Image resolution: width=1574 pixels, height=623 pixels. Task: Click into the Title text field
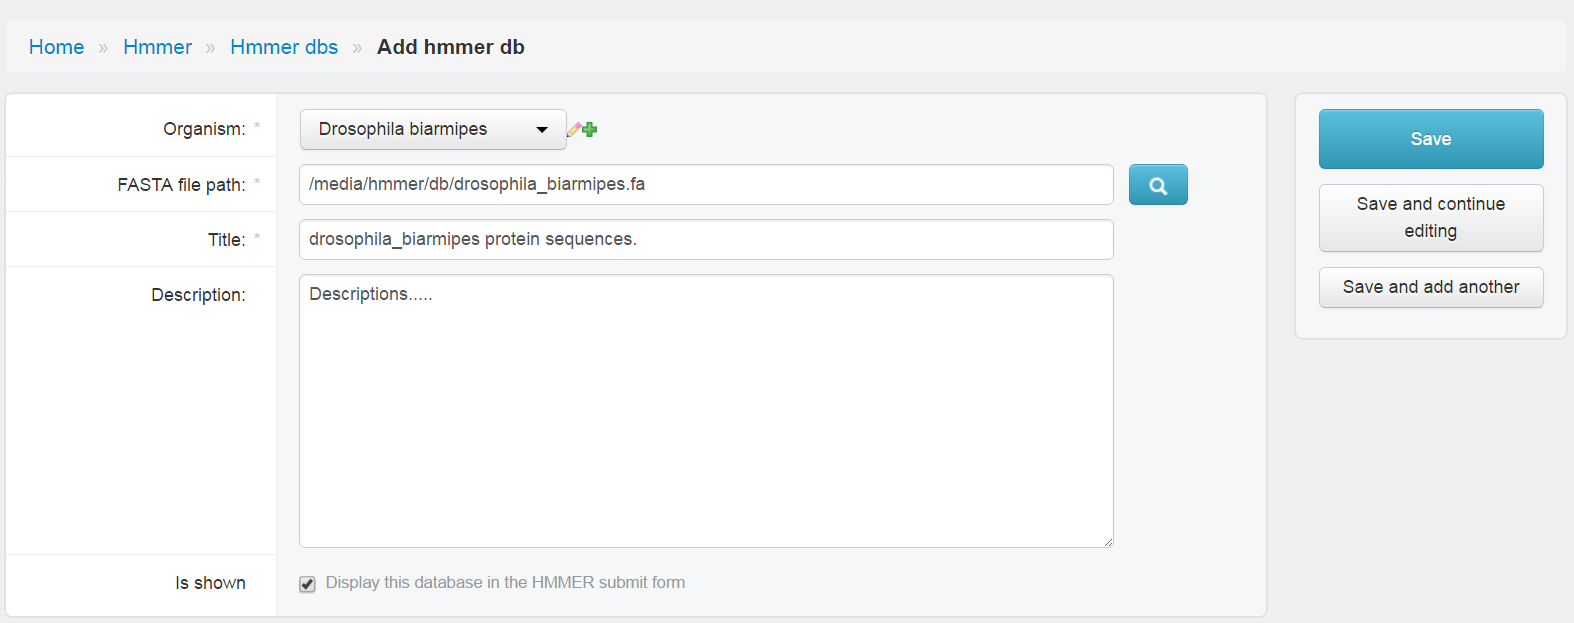pos(706,240)
